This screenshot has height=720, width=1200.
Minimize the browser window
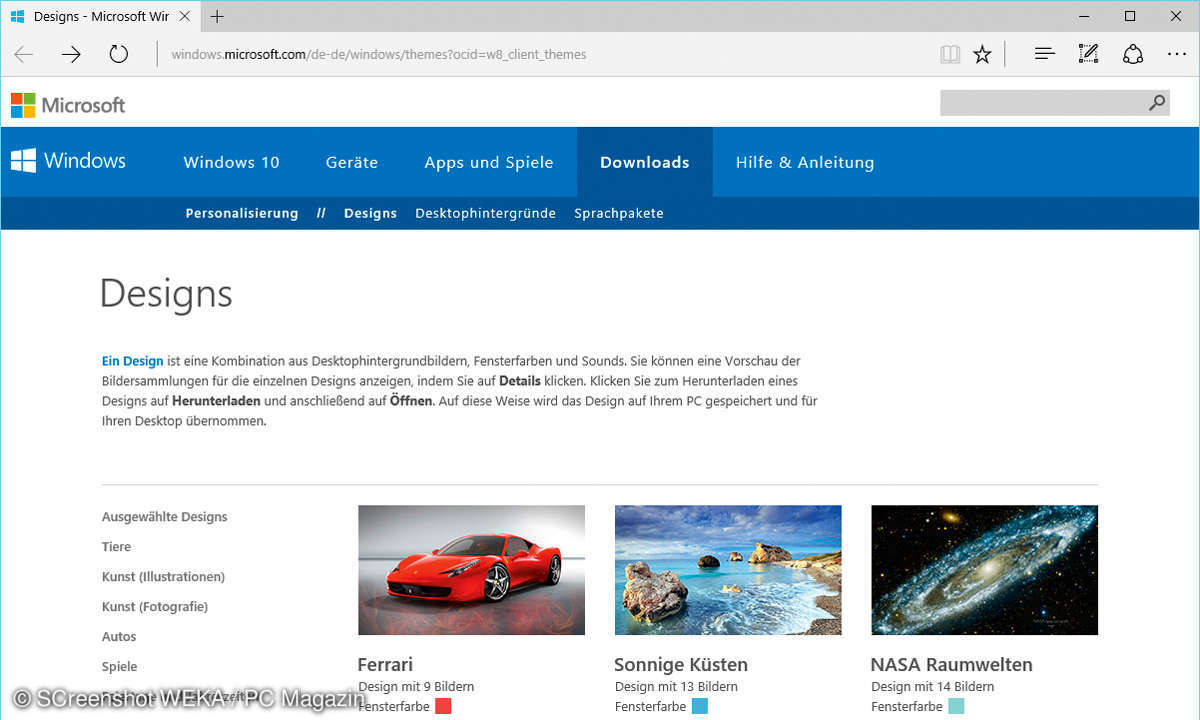coord(1084,16)
